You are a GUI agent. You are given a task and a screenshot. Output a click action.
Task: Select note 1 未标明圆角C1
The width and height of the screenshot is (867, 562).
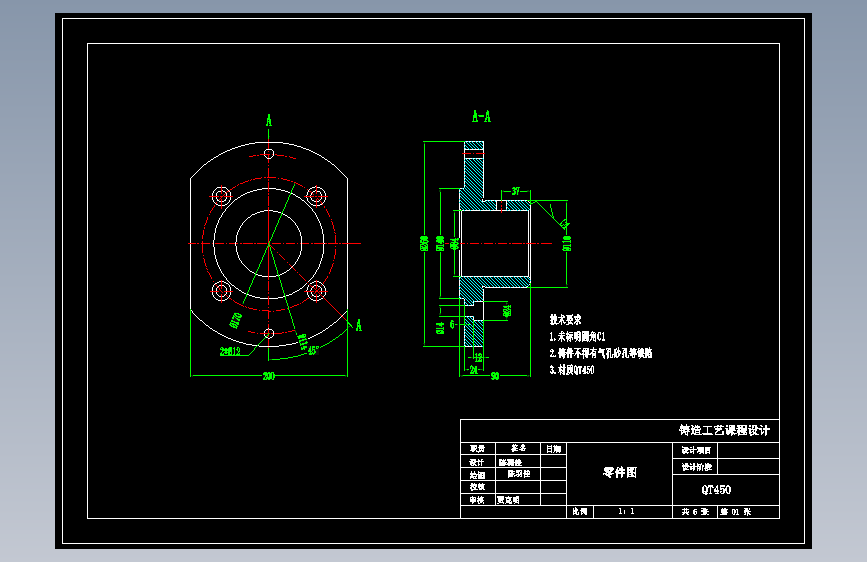(x=577, y=336)
